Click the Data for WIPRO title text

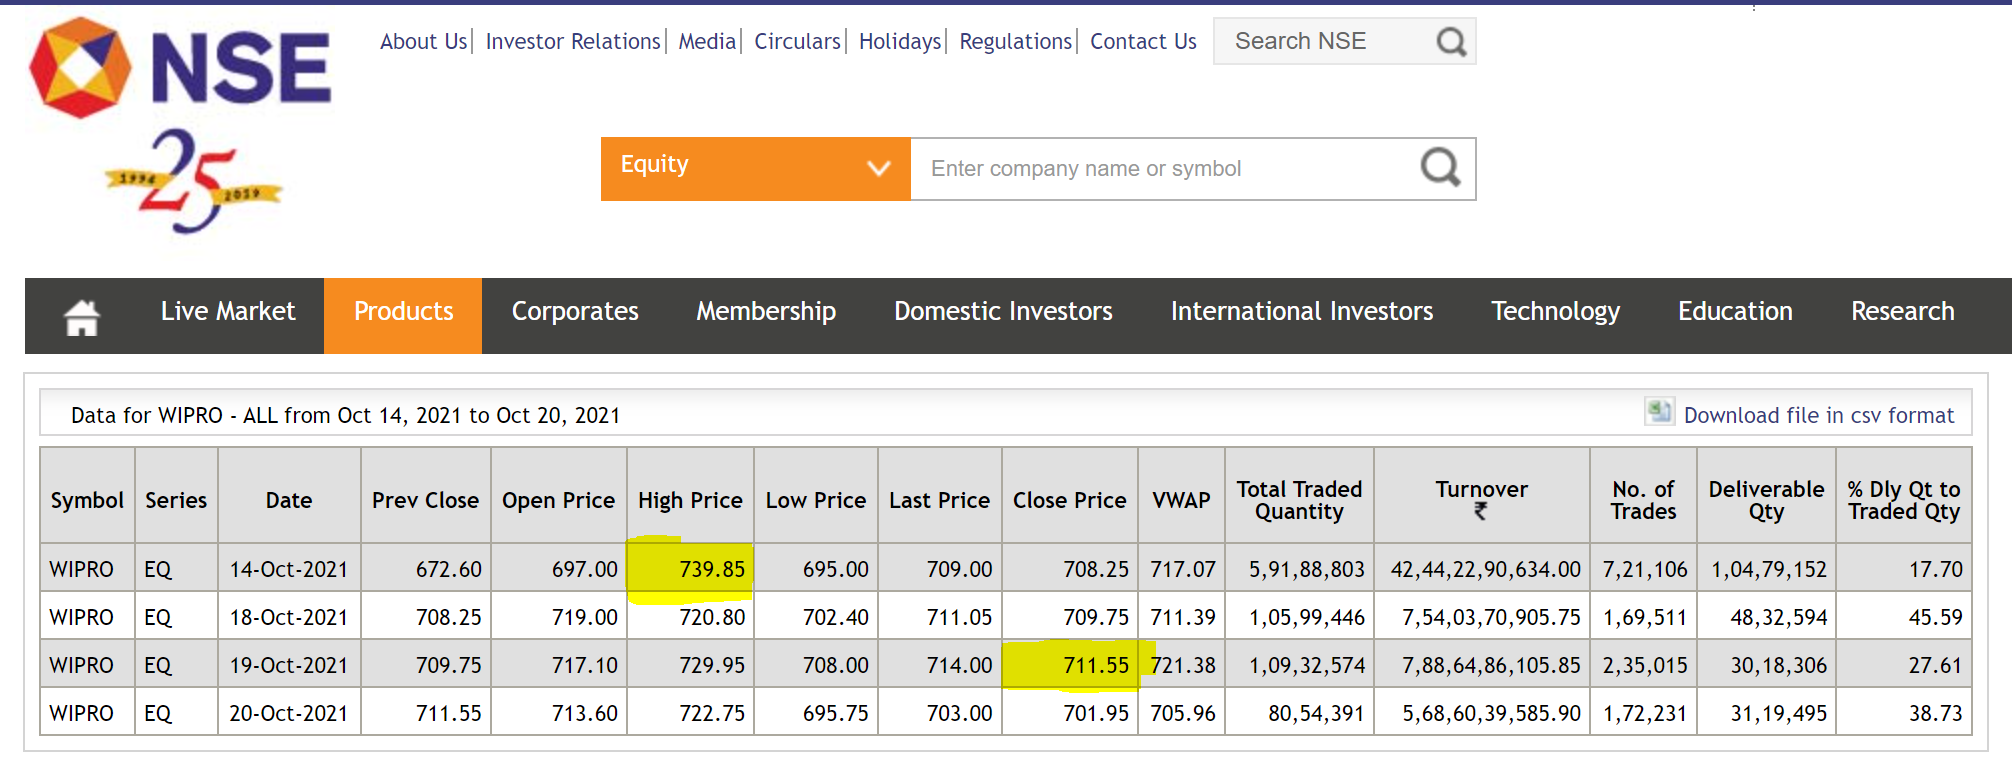pyautogui.click(x=345, y=415)
